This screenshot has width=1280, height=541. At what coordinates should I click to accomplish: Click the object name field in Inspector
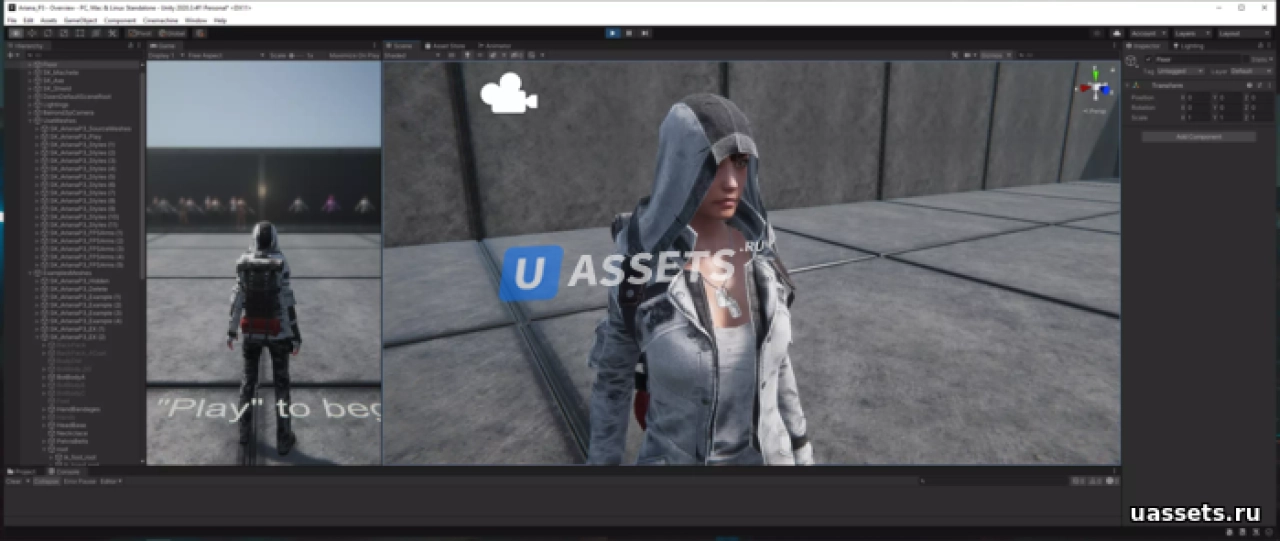(1197, 59)
